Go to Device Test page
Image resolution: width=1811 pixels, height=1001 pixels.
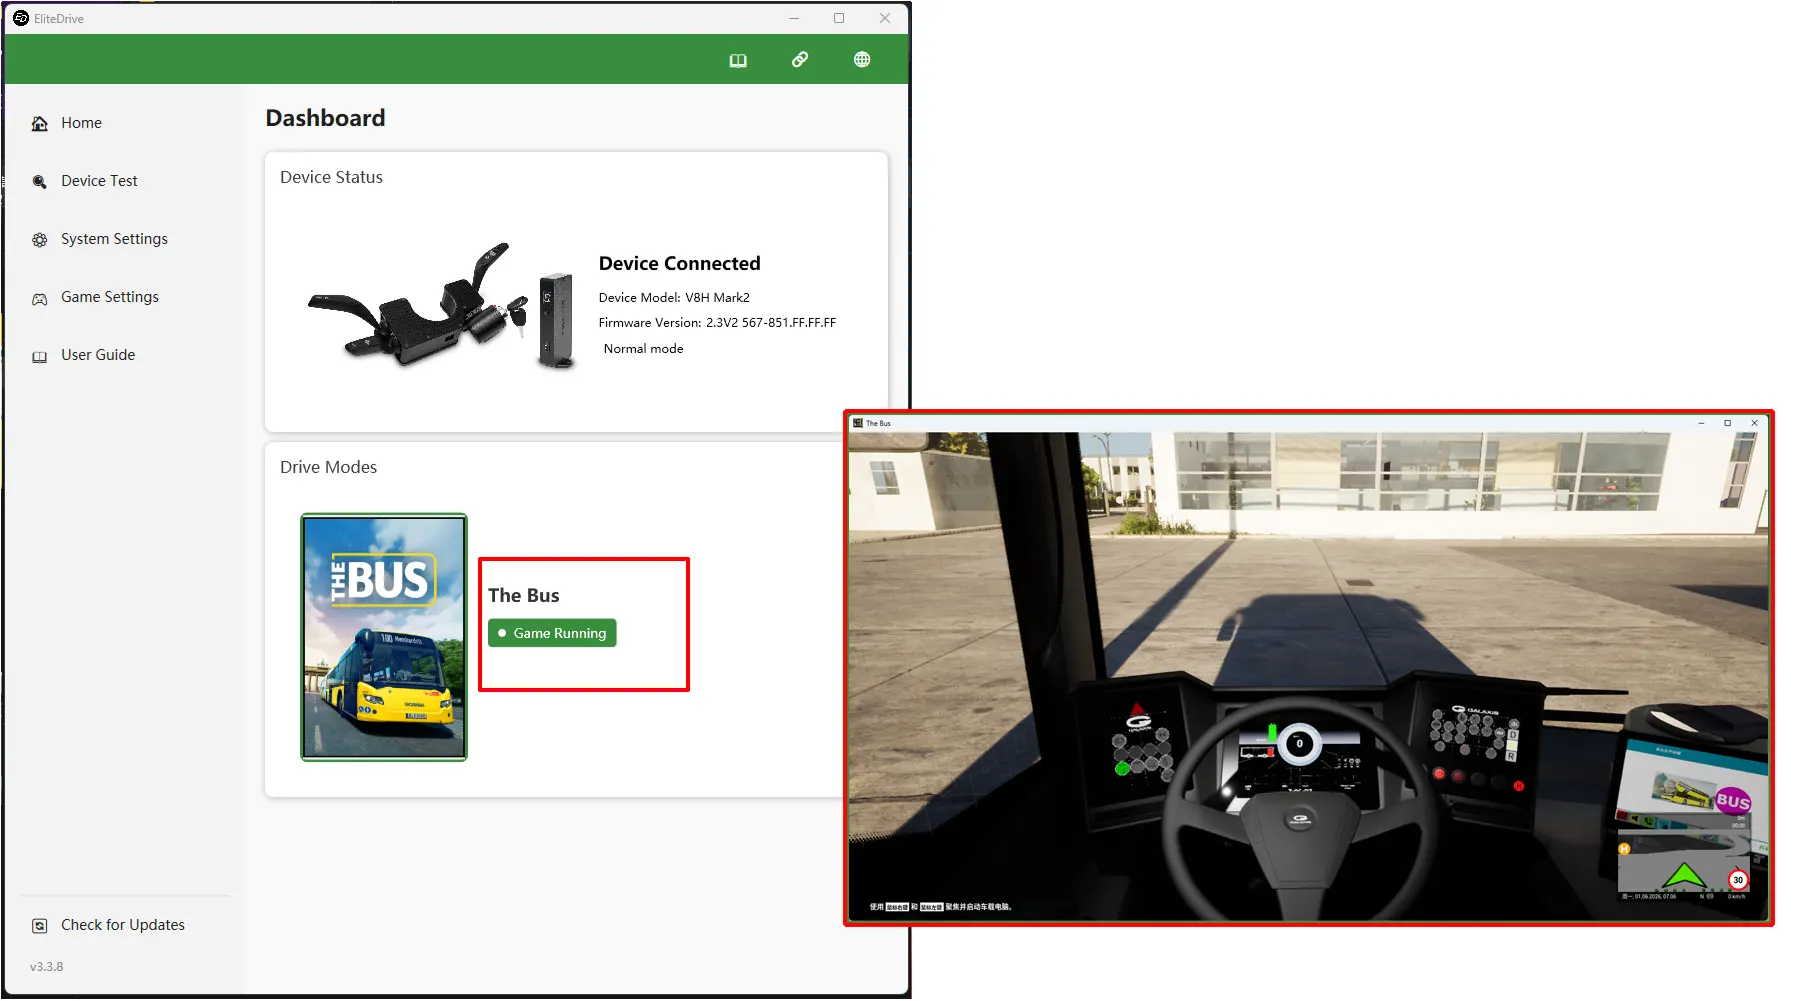99,181
